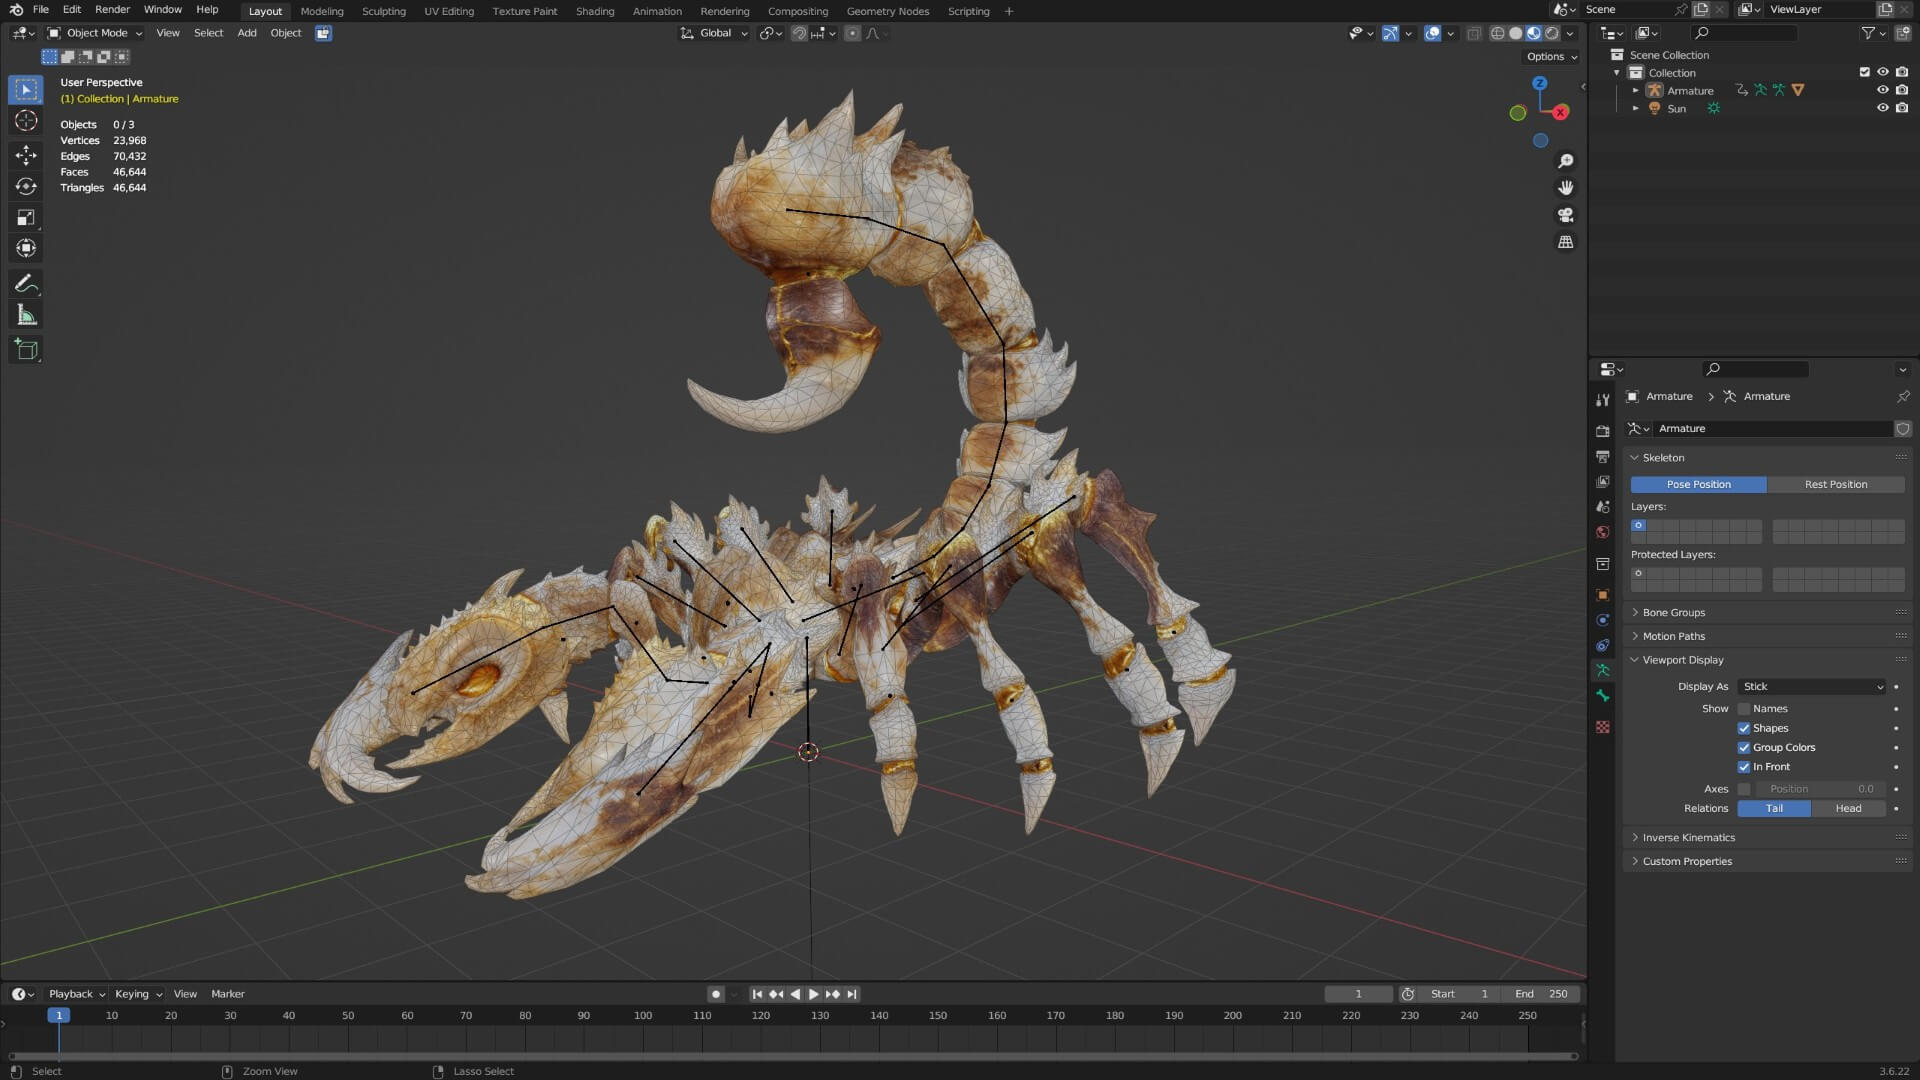Choose the Measure tool
Viewport: 1920px width, 1080px height.
(26, 316)
